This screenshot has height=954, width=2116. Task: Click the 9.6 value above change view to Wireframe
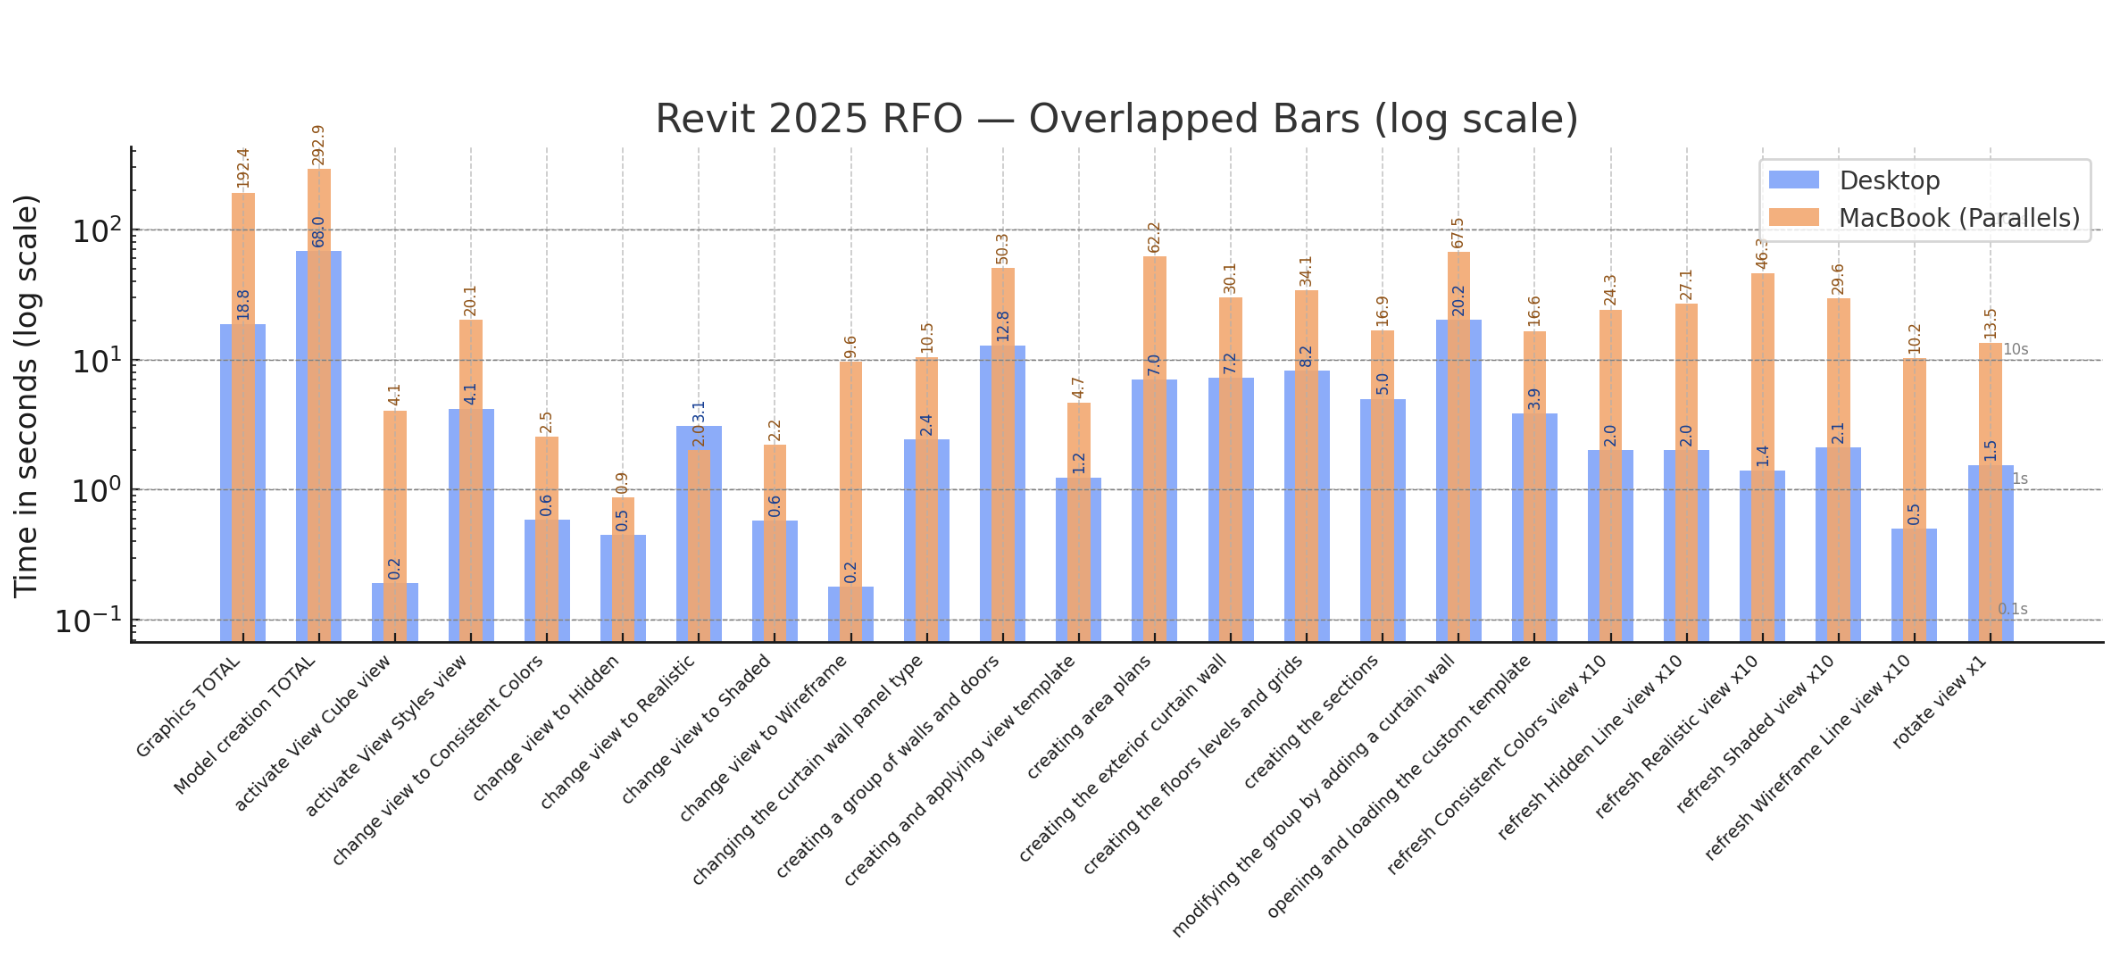(x=851, y=347)
